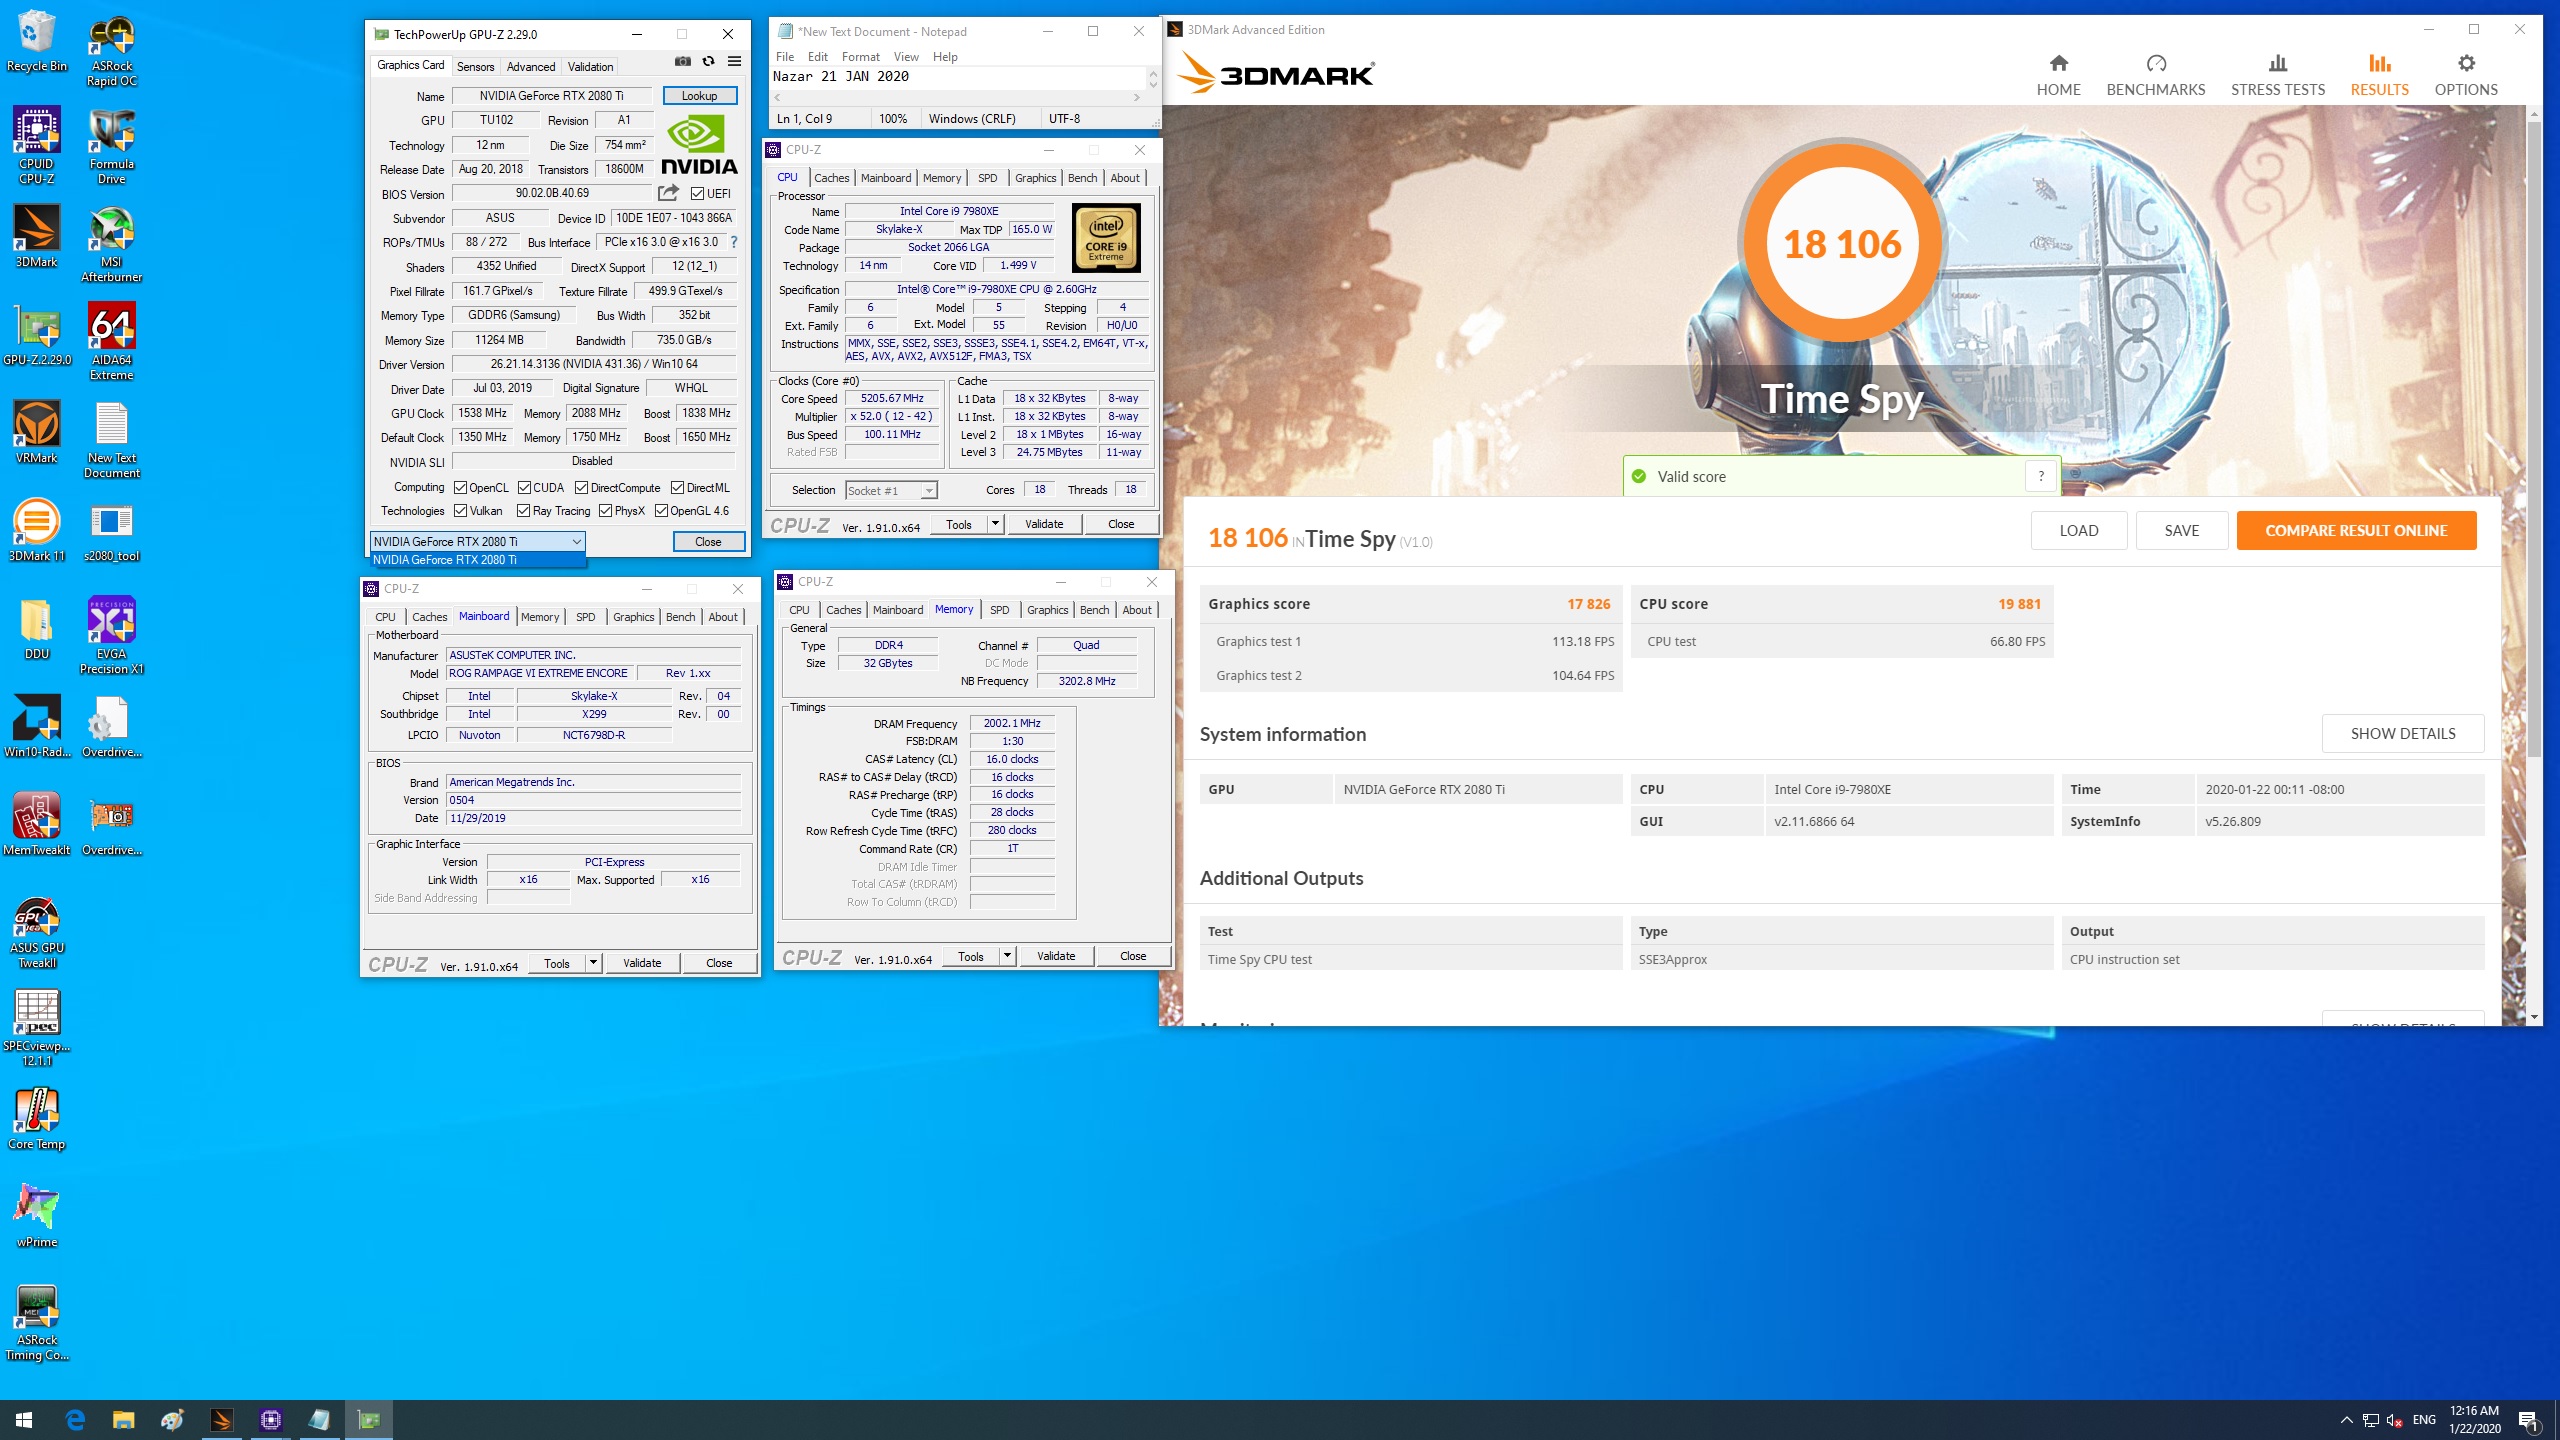Screen dimensions: 2560x1440
Task: Open 3DMark 11 desktop icon
Action: click(x=37, y=530)
